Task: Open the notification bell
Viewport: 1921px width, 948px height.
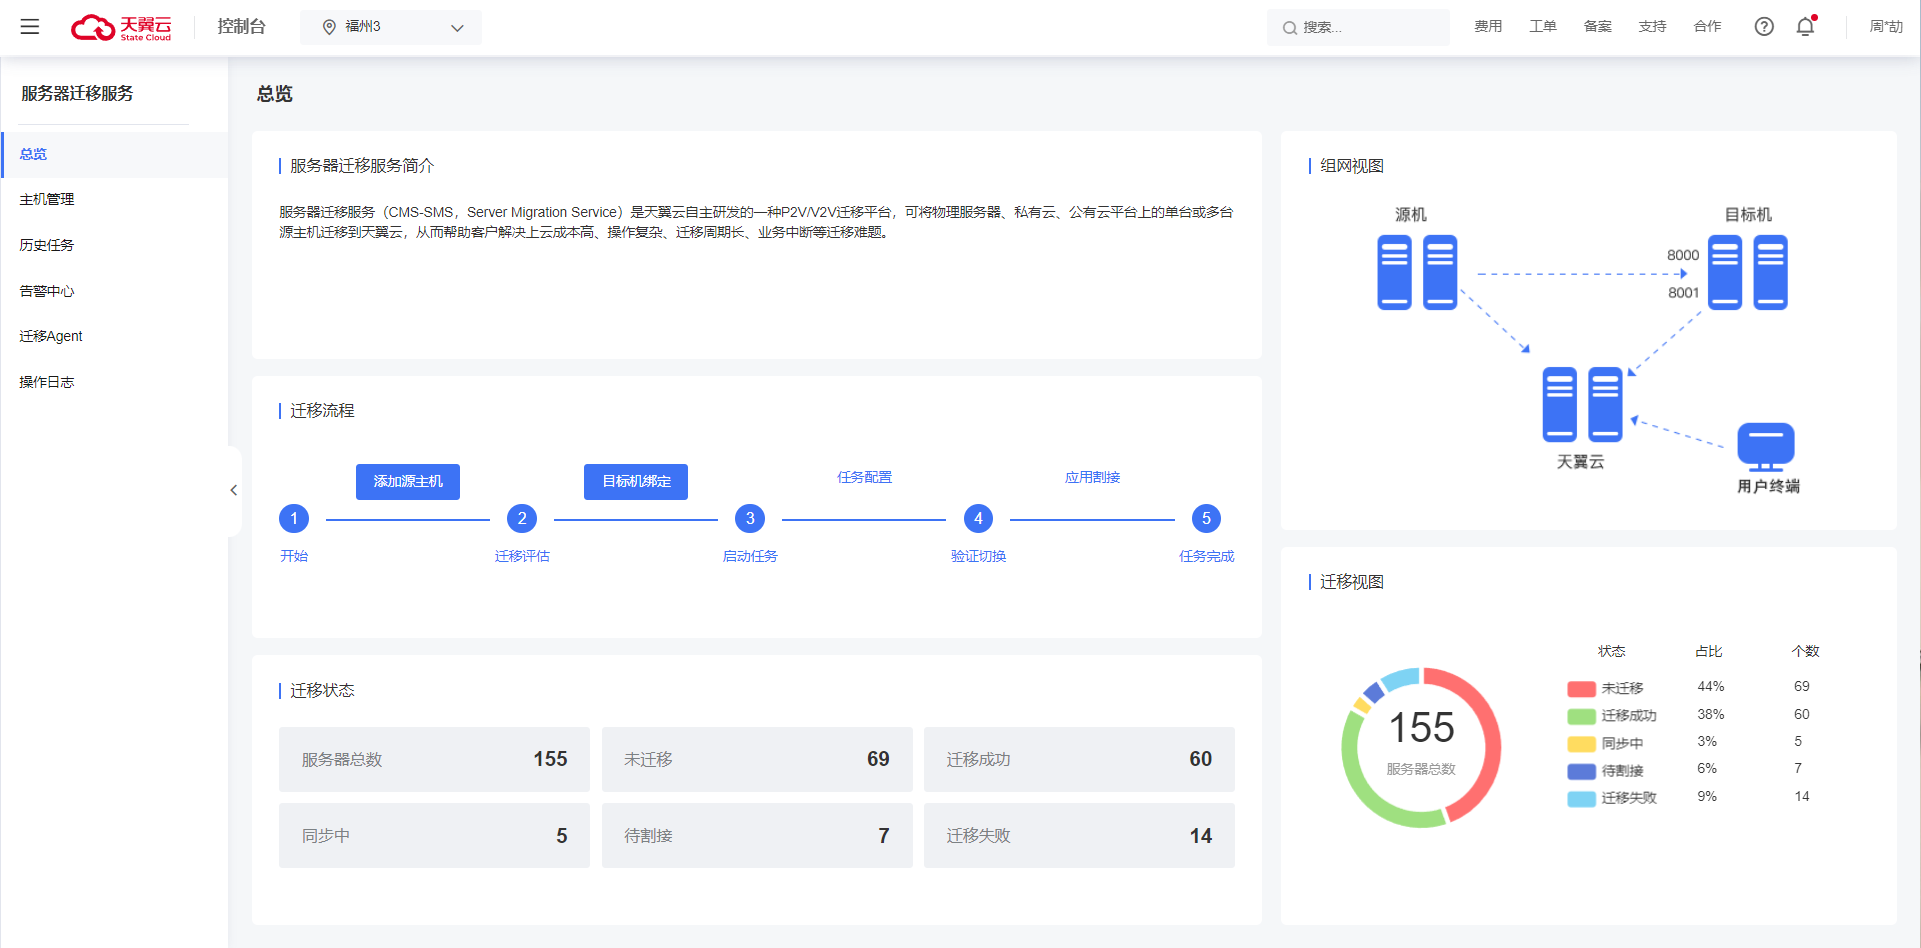Action: [1806, 27]
